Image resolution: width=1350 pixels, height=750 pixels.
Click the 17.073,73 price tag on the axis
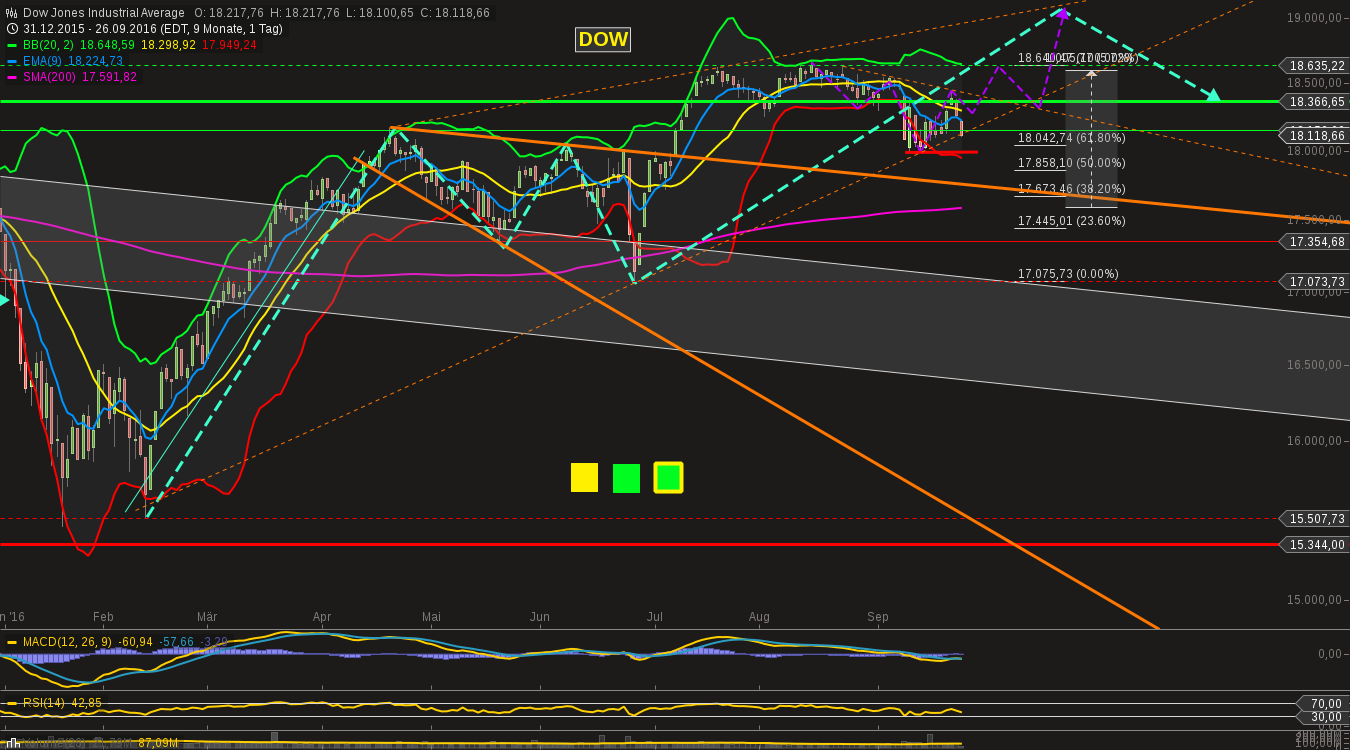tap(1315, 282)
